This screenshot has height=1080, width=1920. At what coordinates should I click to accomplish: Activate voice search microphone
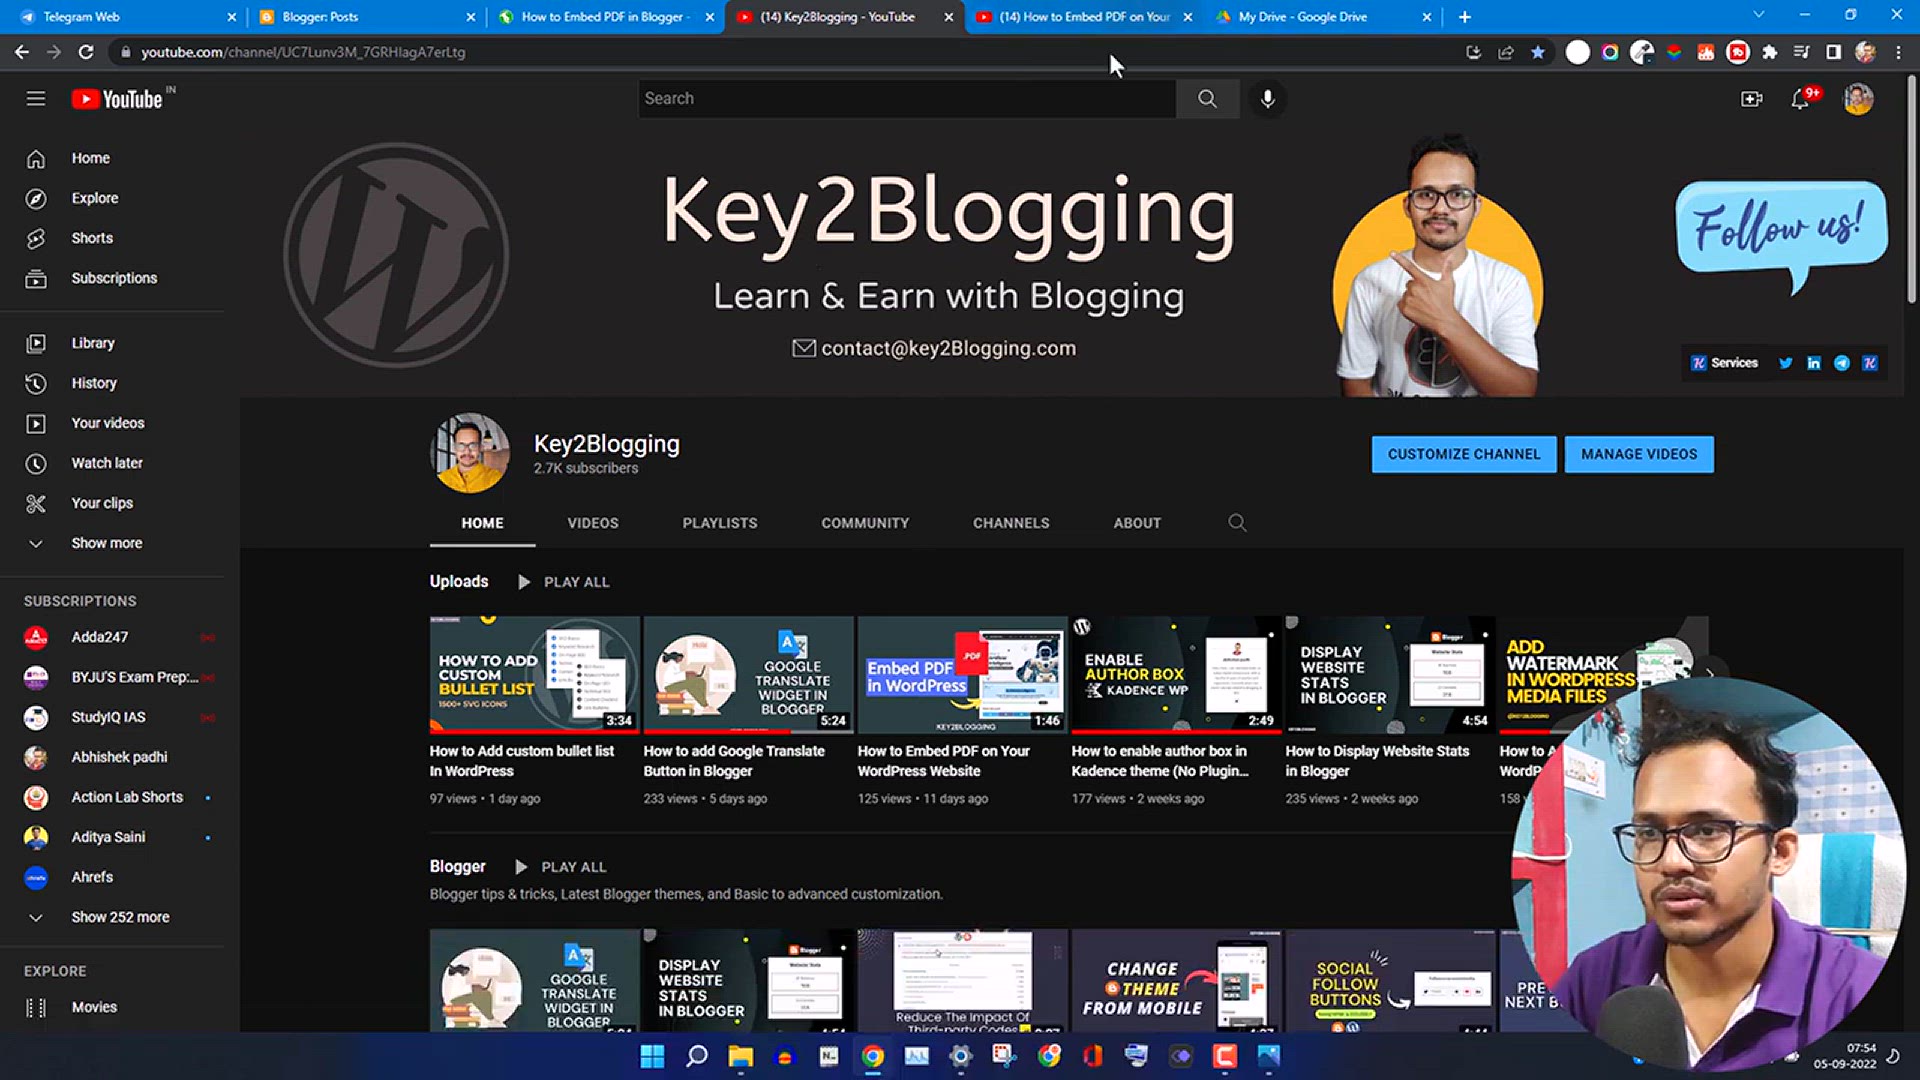[x=1267, y=98]
